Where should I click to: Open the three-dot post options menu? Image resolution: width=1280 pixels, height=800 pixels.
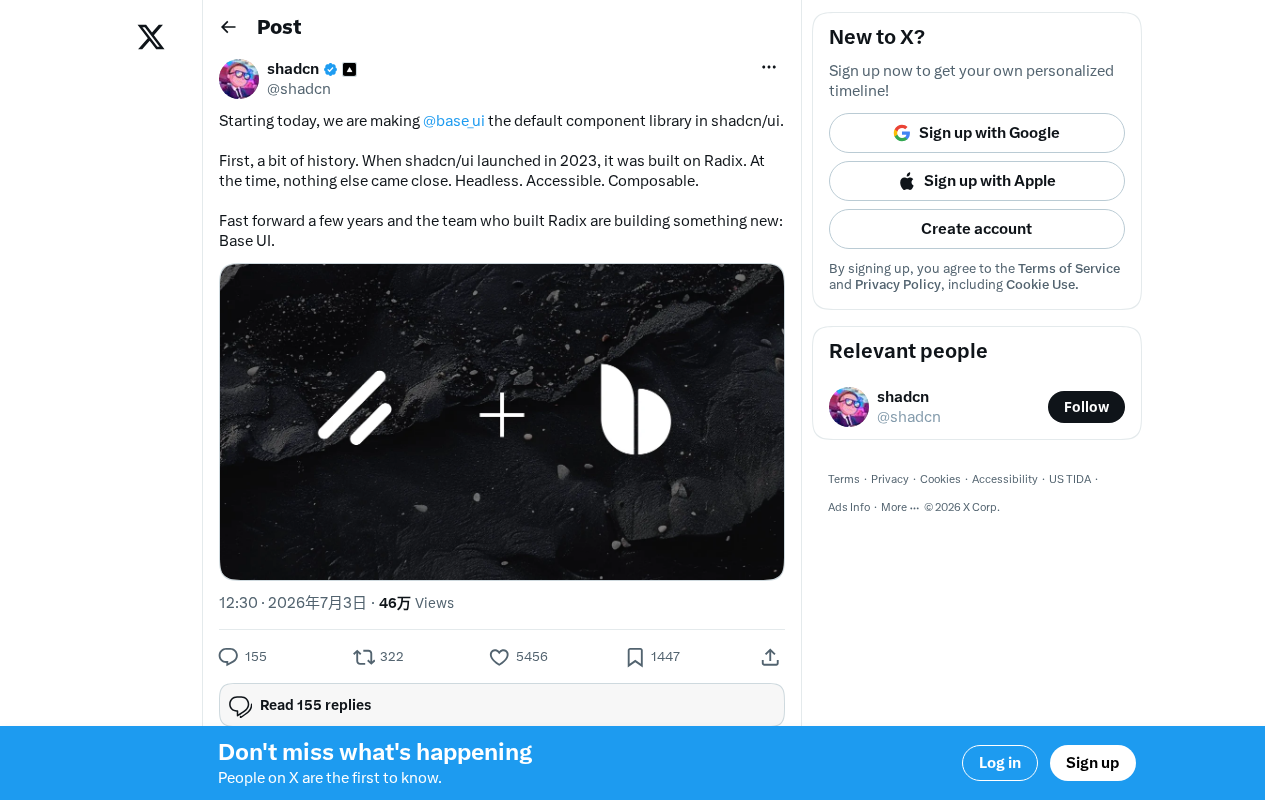(x=769, y=67)
